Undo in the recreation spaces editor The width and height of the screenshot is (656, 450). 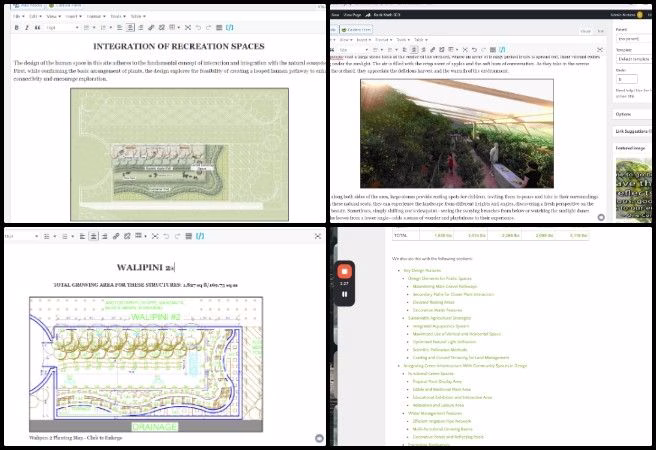[198, 28]
